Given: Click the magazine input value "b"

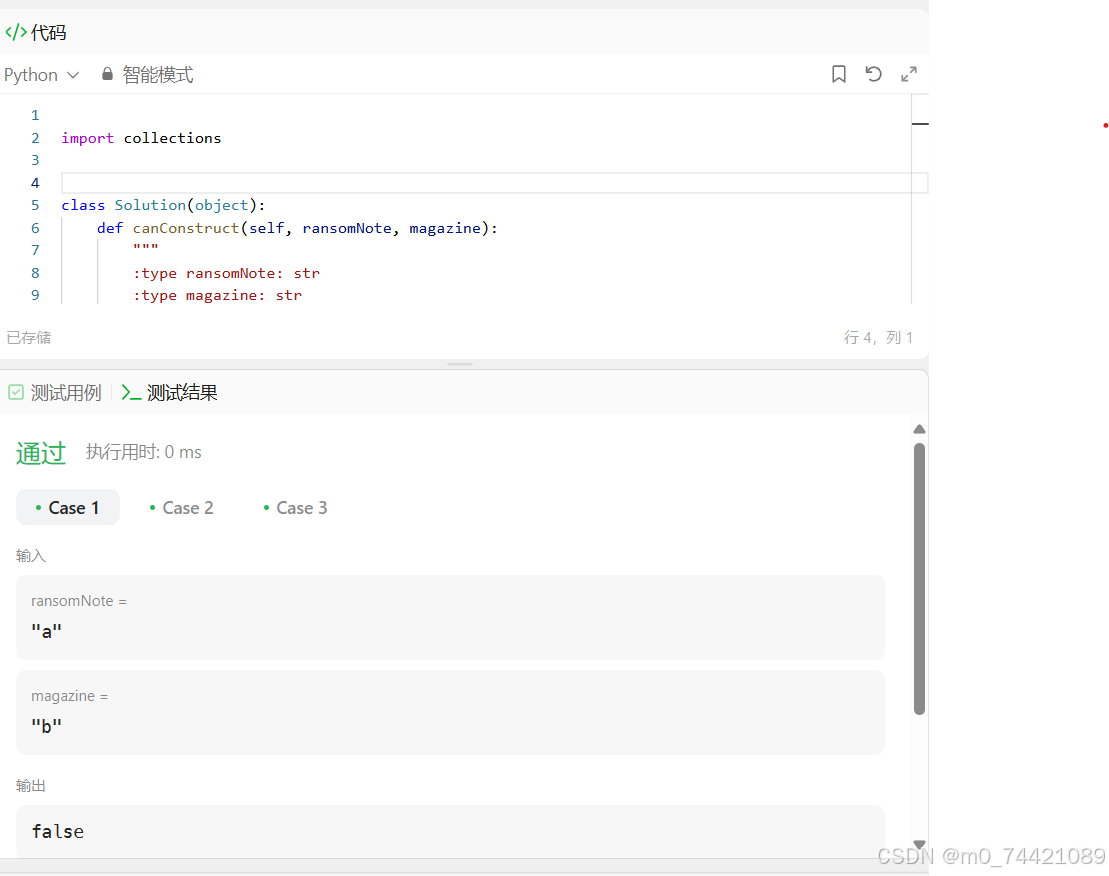Looking at the screenshot, I should pos(47,726).
